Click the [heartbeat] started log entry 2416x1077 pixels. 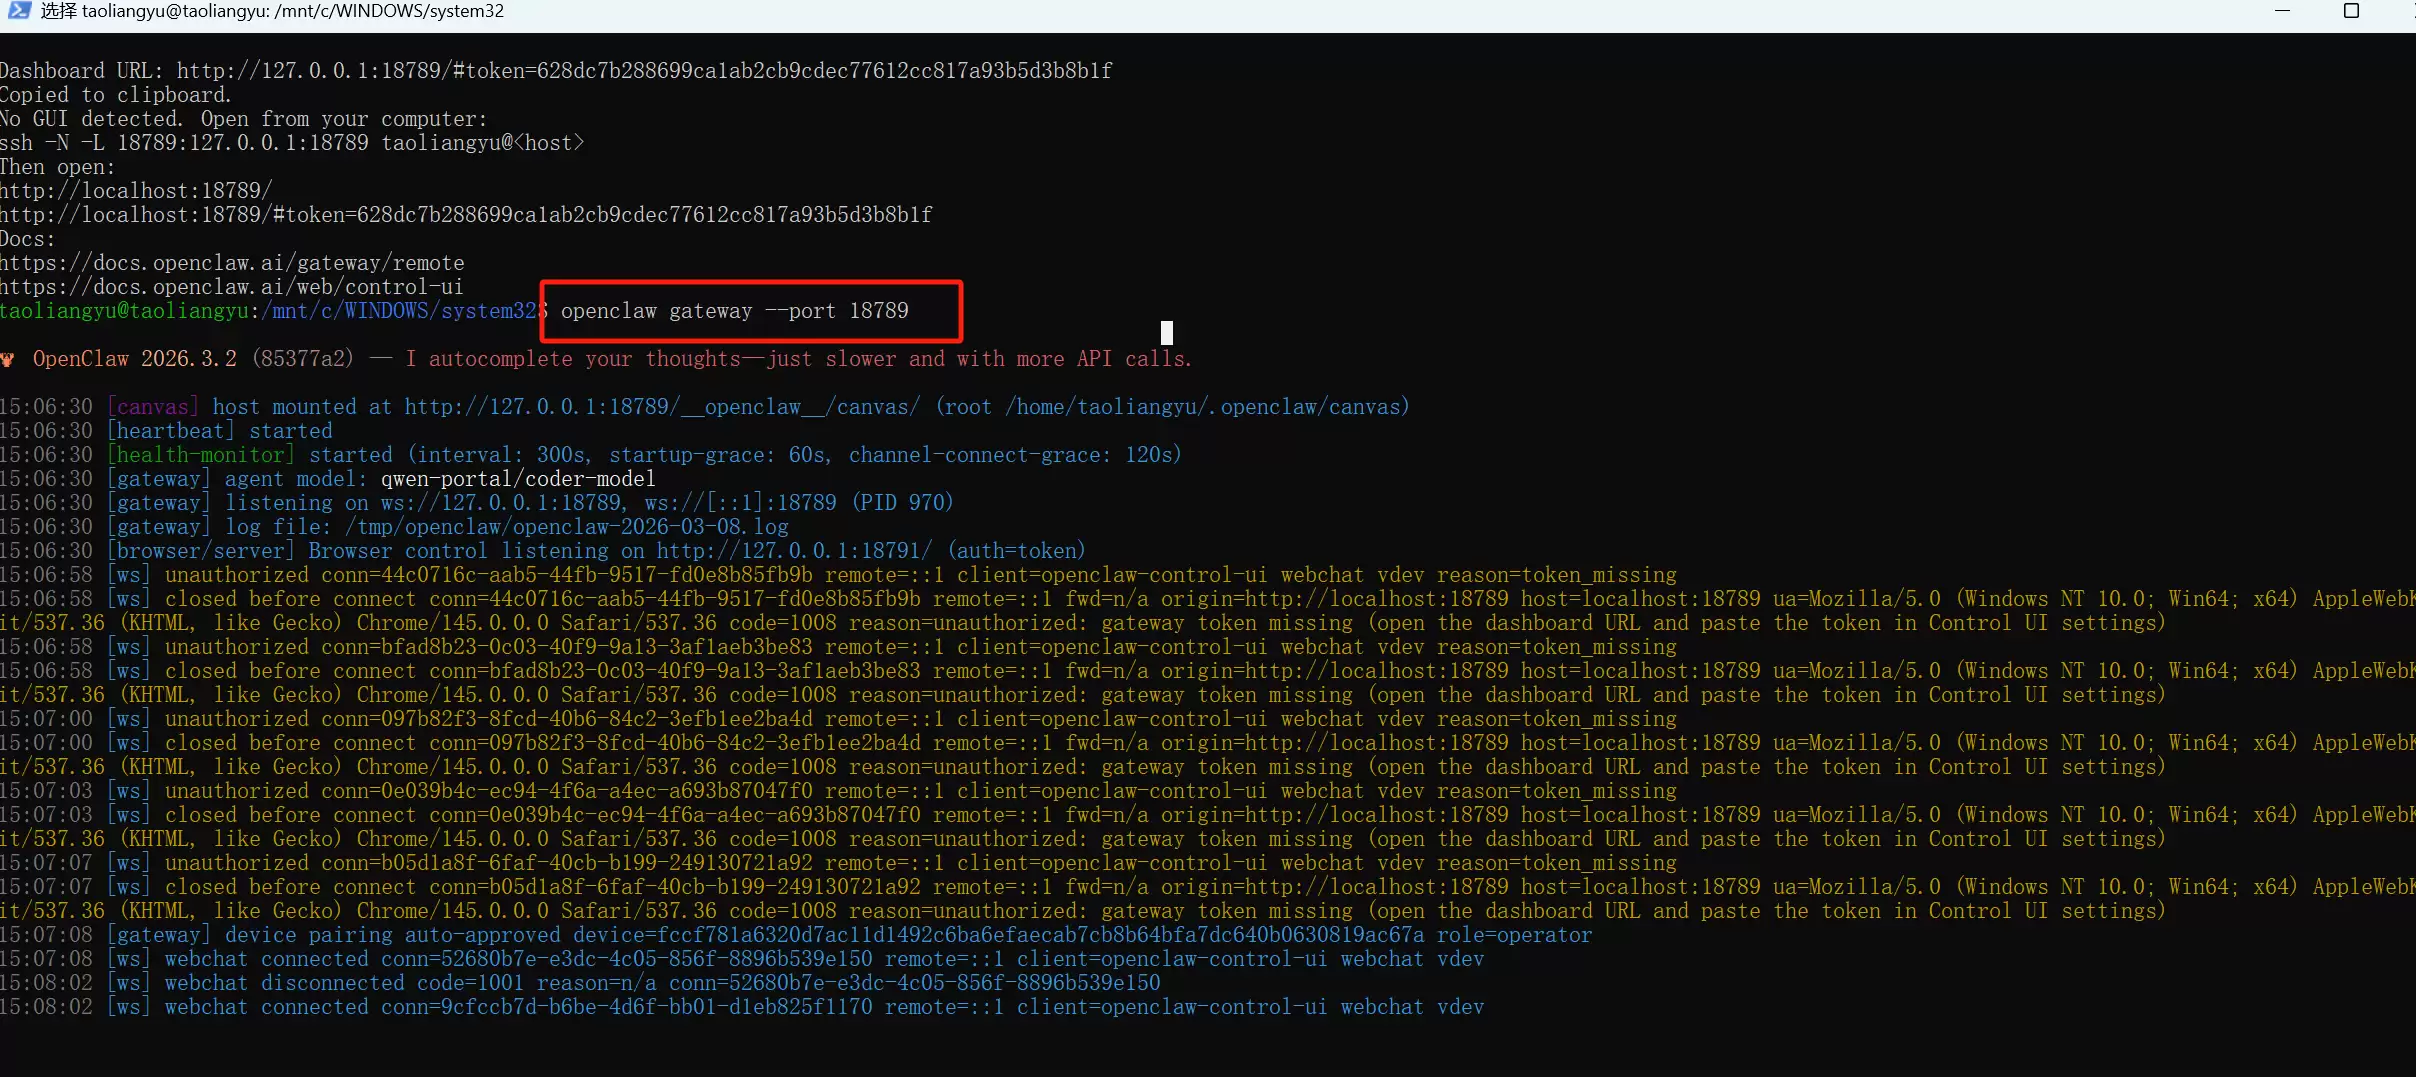click(x=220, y=431)
